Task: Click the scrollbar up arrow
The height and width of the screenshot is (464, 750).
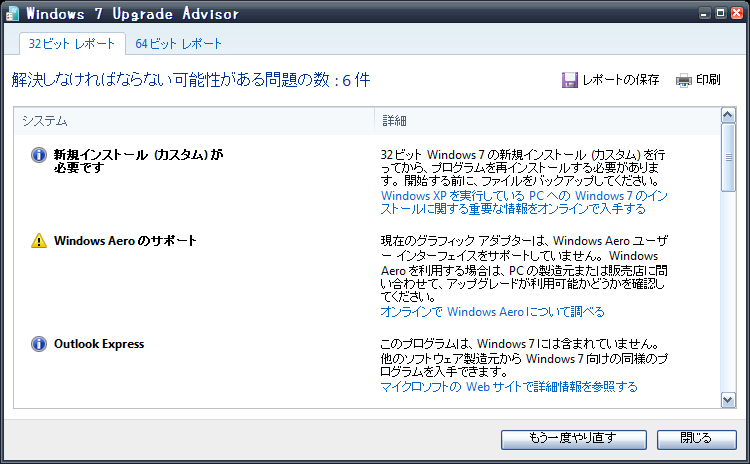Action: 728,115
